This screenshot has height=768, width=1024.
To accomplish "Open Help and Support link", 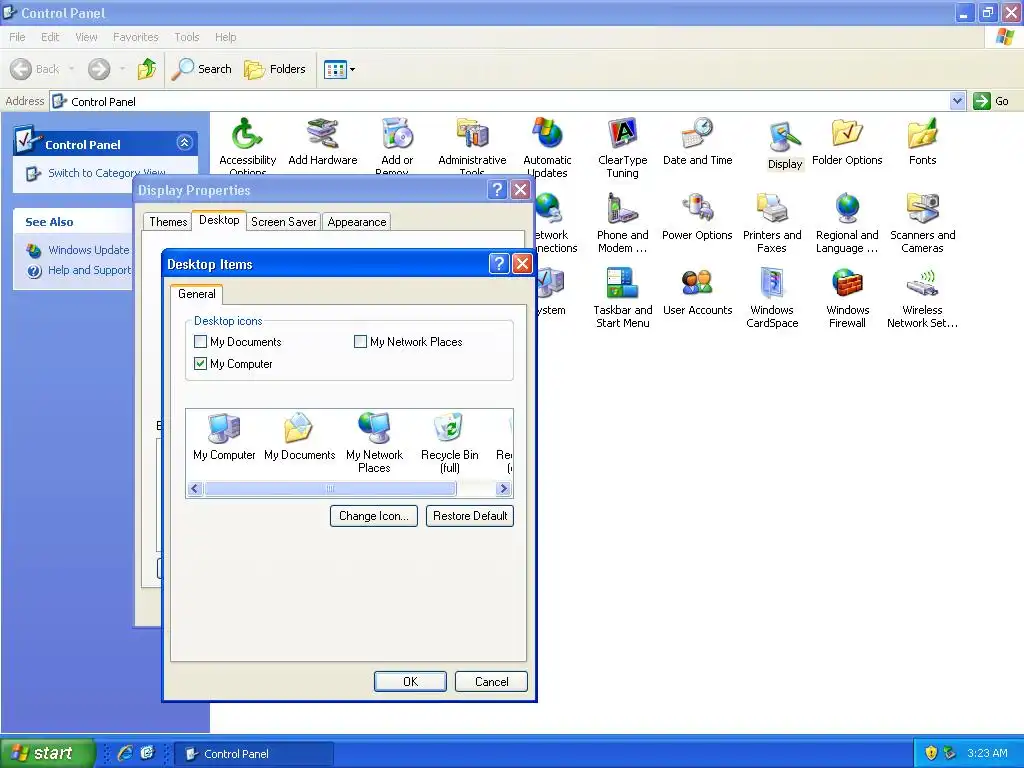I will 89,270.
